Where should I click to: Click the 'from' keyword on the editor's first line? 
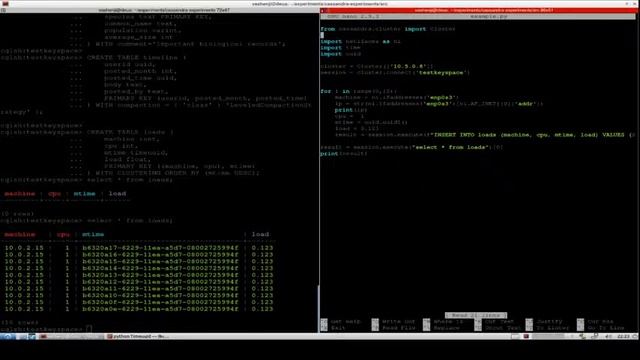tap(328, 29)
